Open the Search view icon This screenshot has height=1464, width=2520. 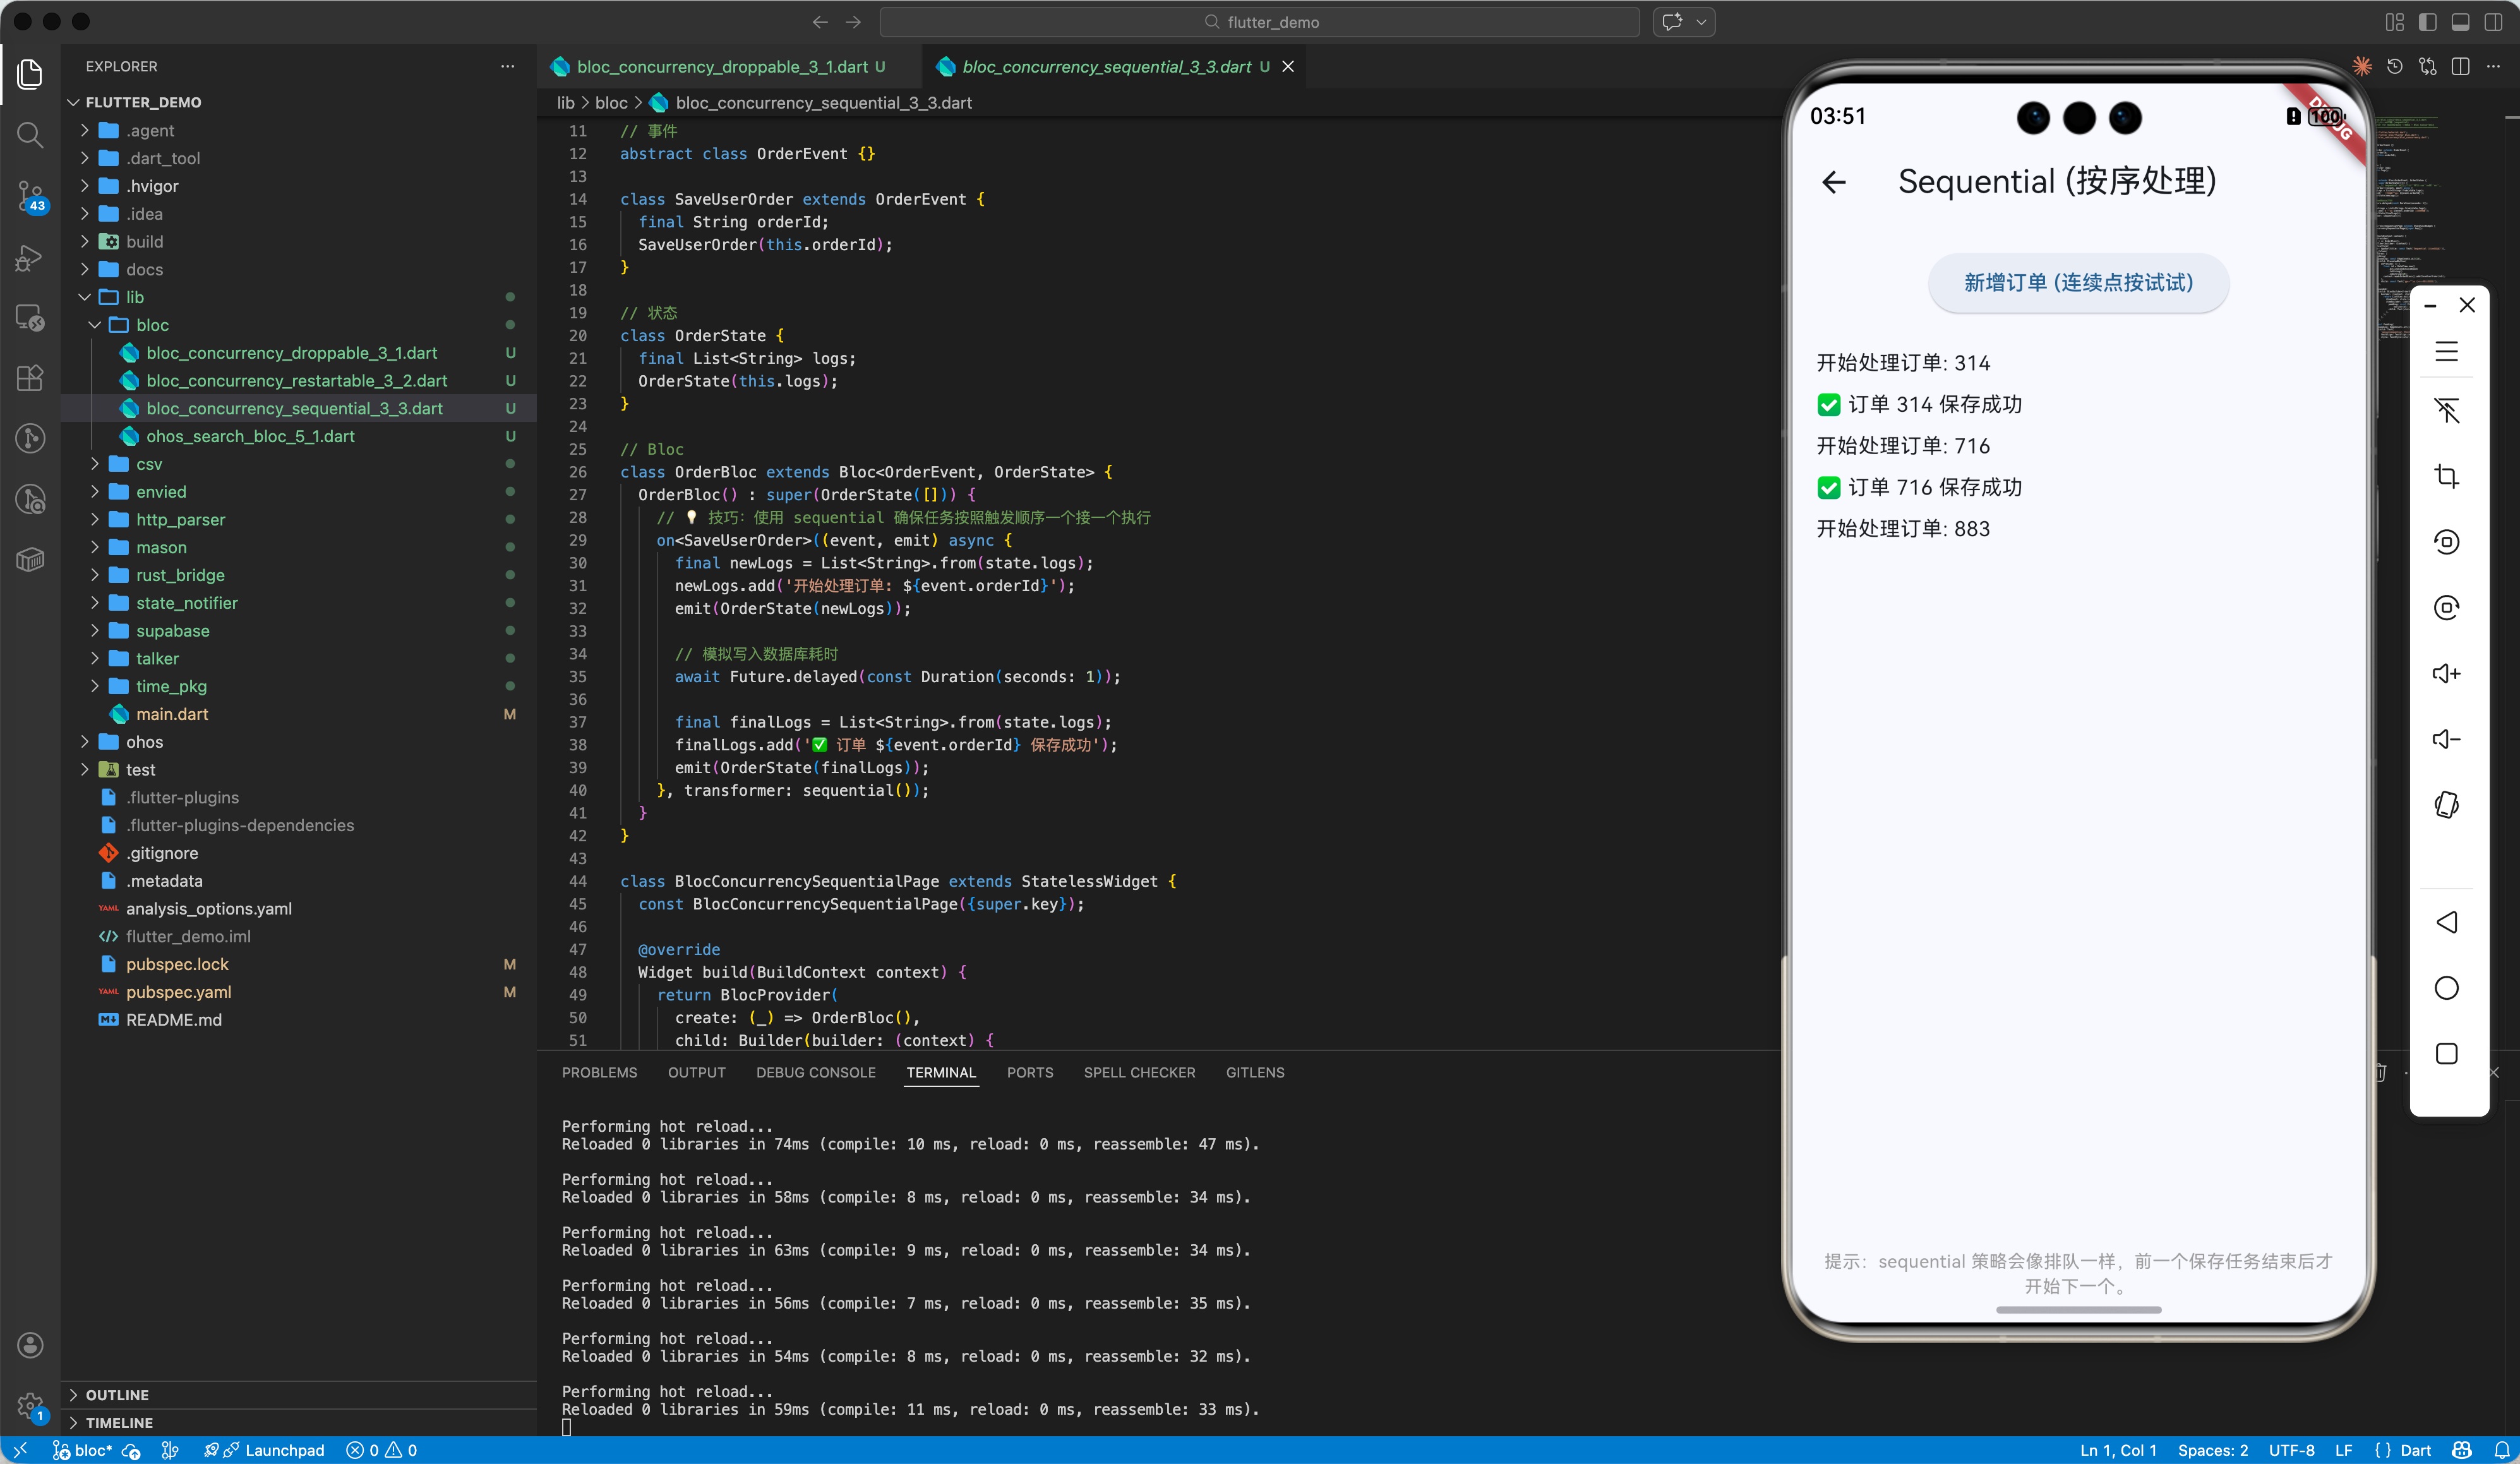[30, 134]
